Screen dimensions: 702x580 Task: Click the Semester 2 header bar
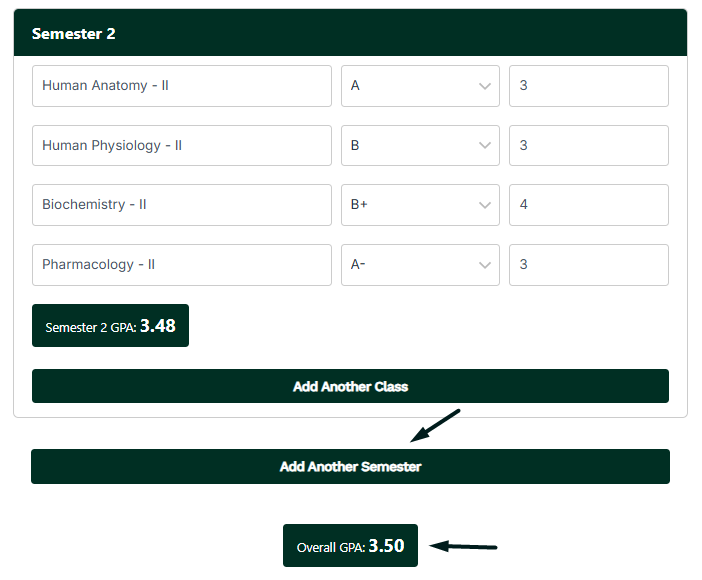click(350, 34)
